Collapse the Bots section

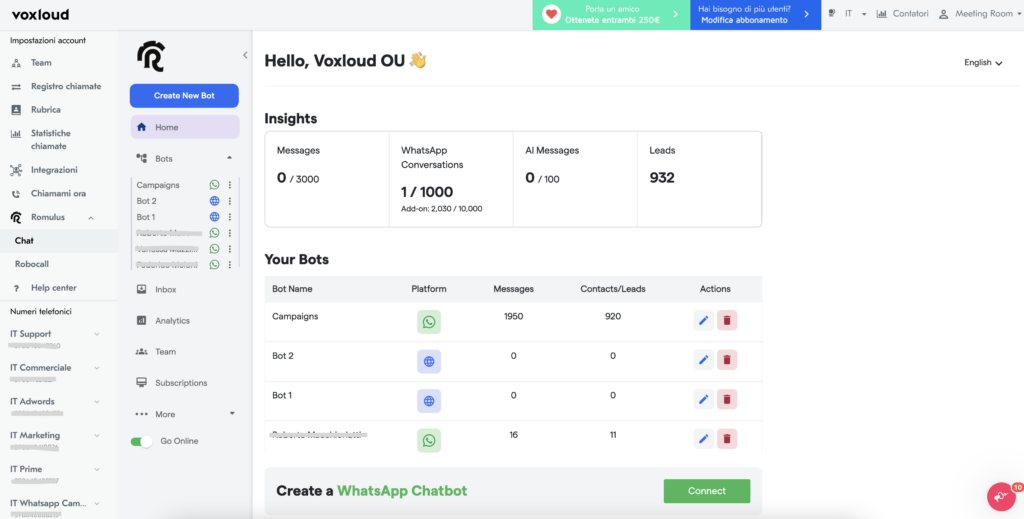tap(229, 158)
